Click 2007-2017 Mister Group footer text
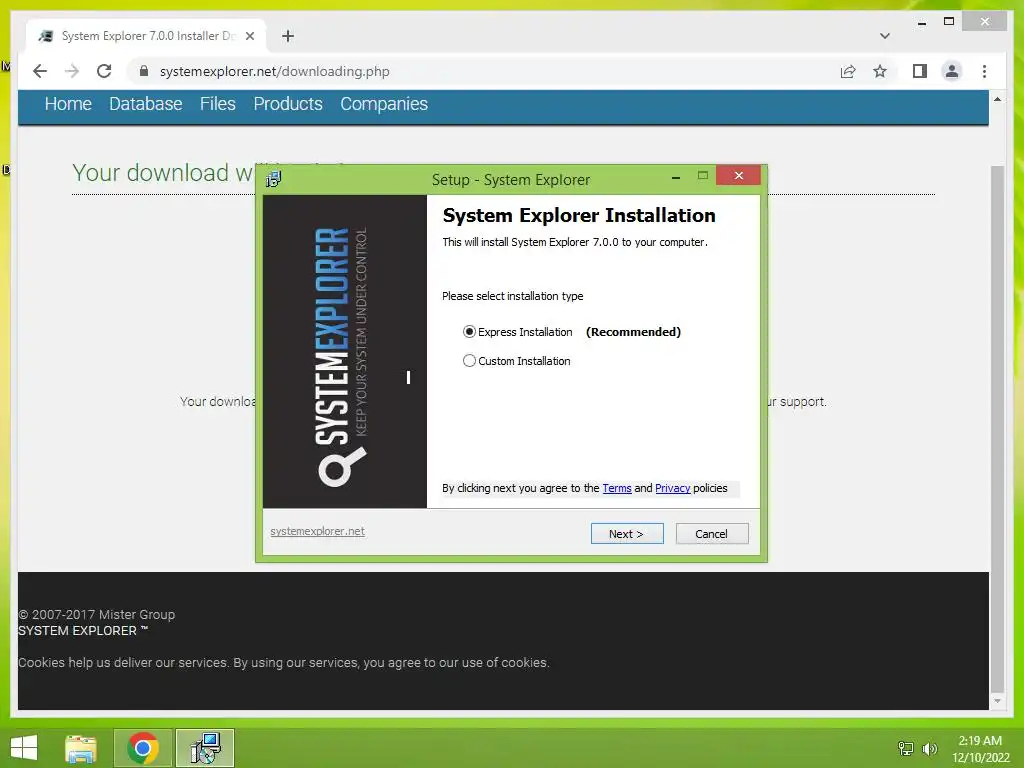Viewport: 1024px width, 768px height. click(97, 615)
